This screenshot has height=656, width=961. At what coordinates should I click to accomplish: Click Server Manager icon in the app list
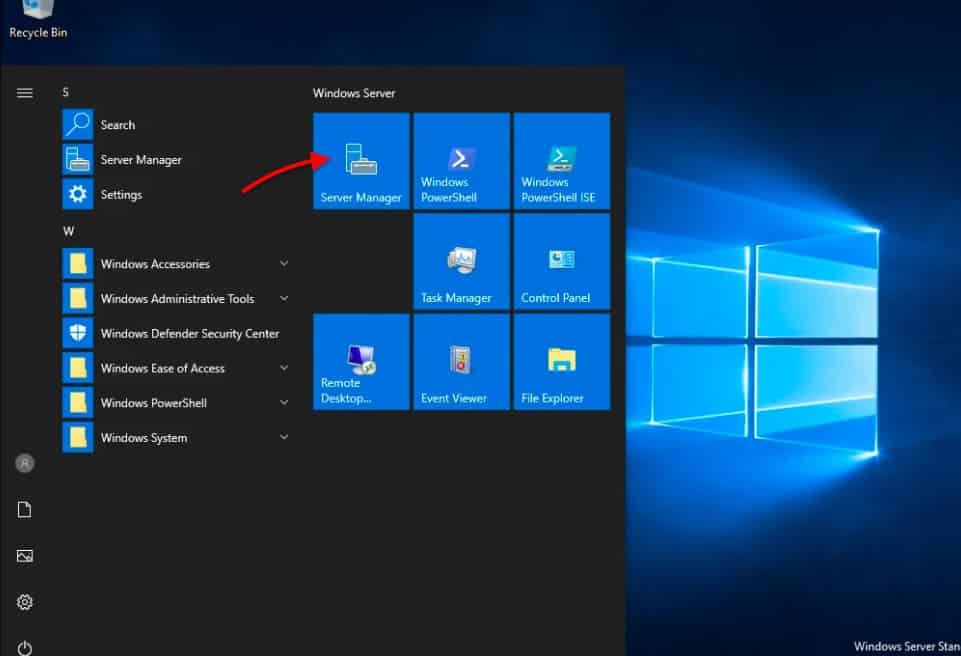(78, 159)
